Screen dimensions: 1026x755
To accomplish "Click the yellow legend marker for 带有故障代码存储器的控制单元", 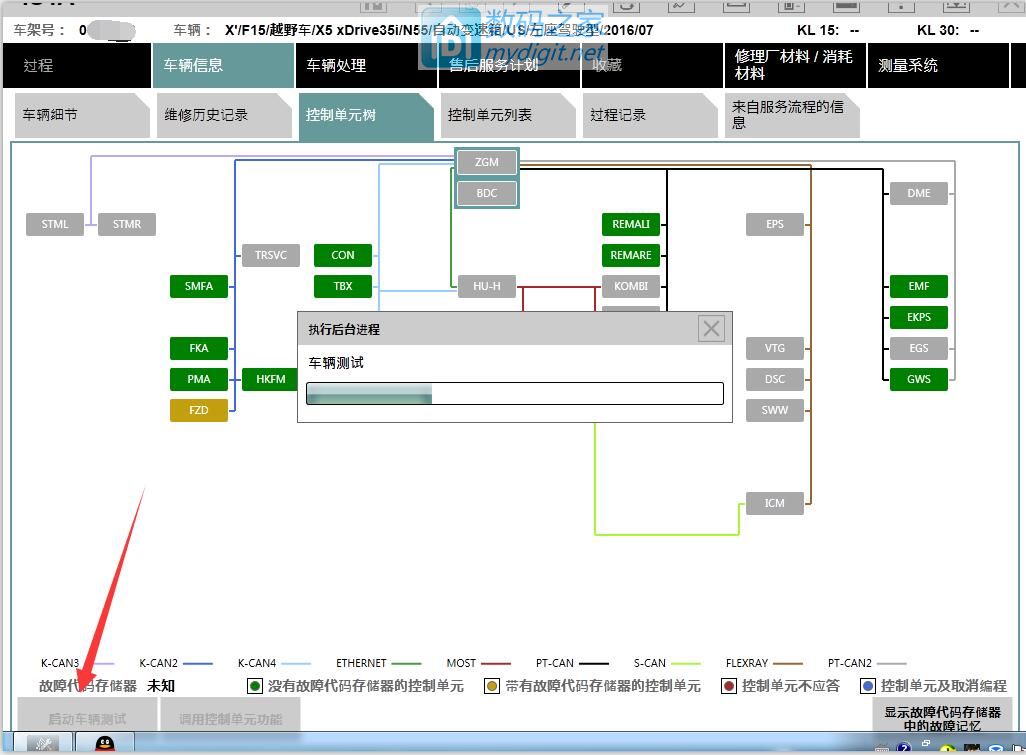I will point(492,686).
